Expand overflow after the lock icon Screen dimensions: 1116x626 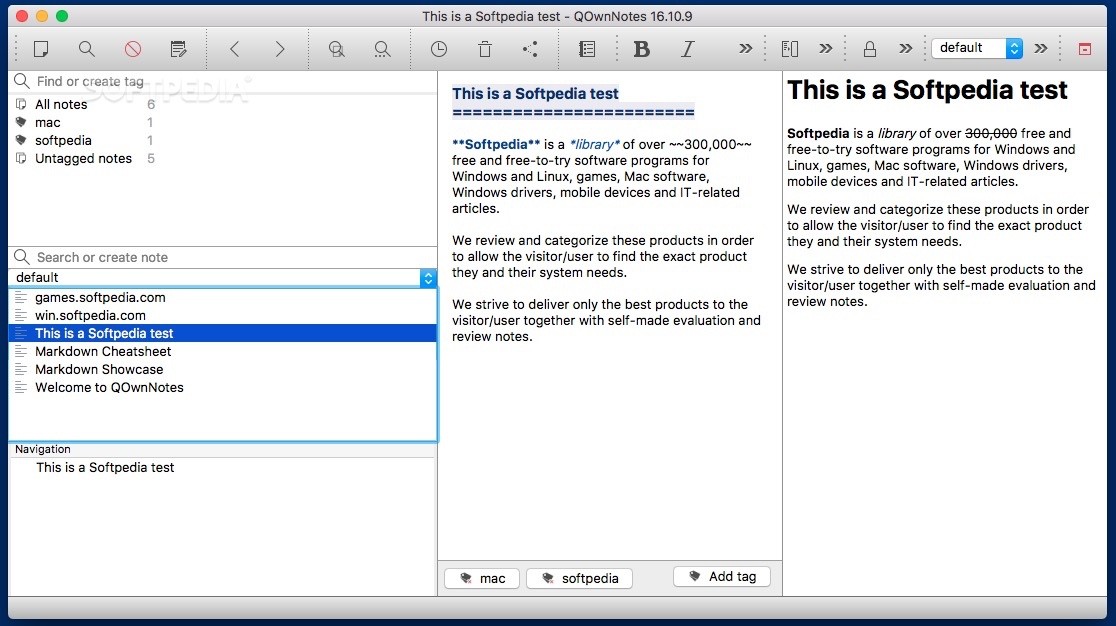(x=905, y=48)
